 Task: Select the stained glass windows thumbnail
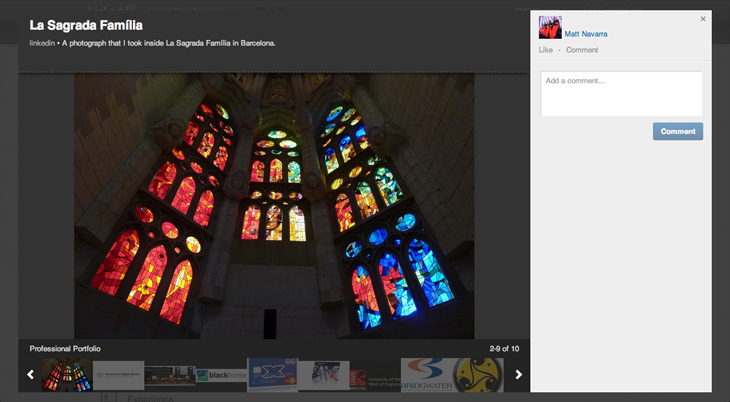67,375
